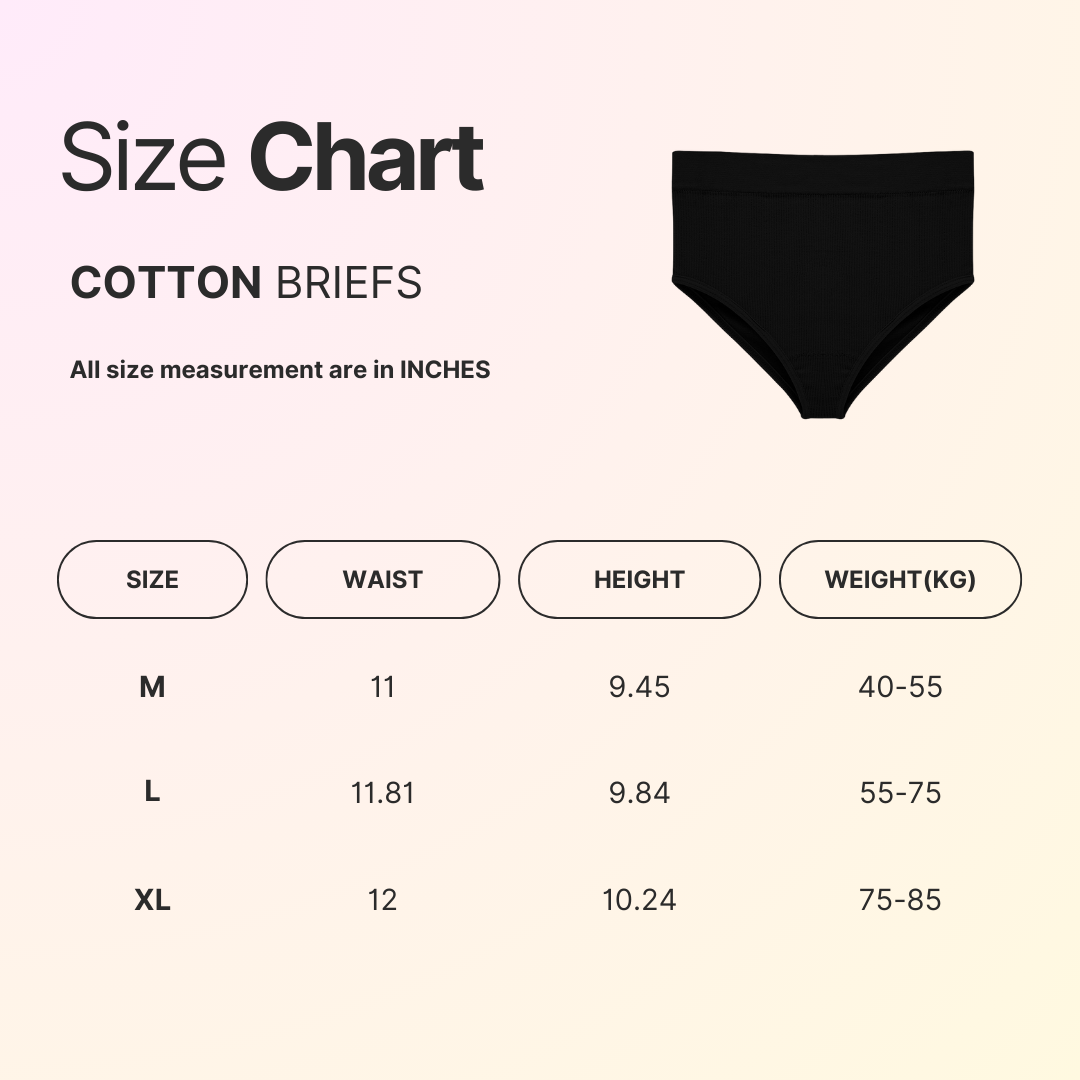Click weight range 55-75 for size L
Image resolution: width=1080 pixels, height=1080 pixels.
tap(900, 793)
